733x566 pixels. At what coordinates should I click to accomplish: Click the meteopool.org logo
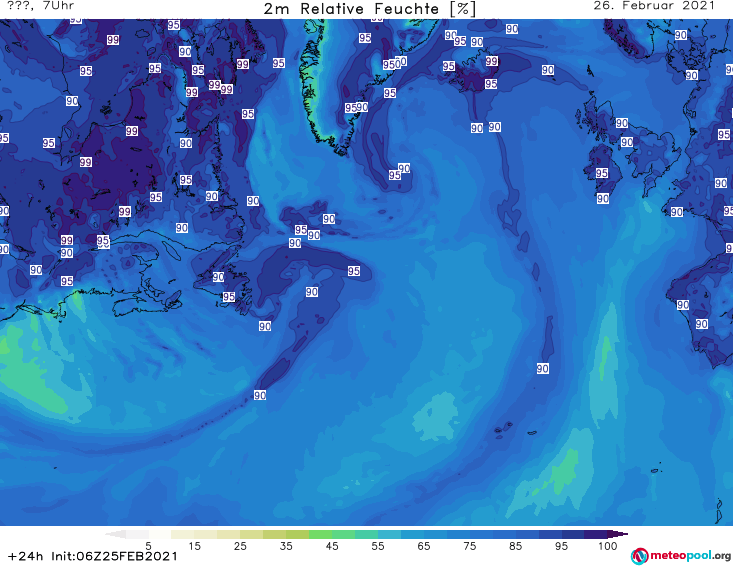(x=681, y=556)
